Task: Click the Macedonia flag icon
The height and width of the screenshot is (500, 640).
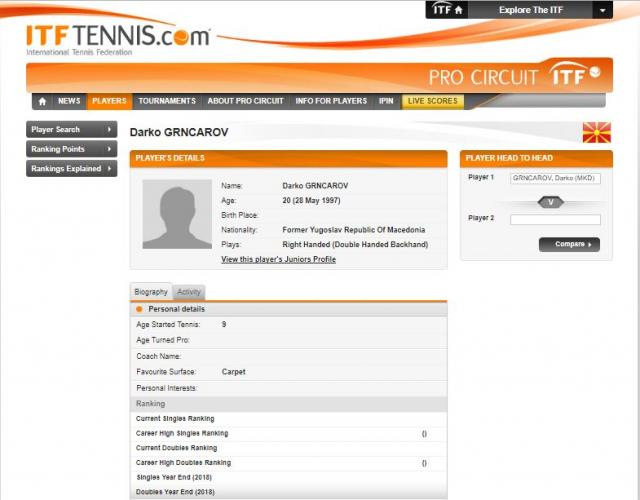Action: point(597,132)
